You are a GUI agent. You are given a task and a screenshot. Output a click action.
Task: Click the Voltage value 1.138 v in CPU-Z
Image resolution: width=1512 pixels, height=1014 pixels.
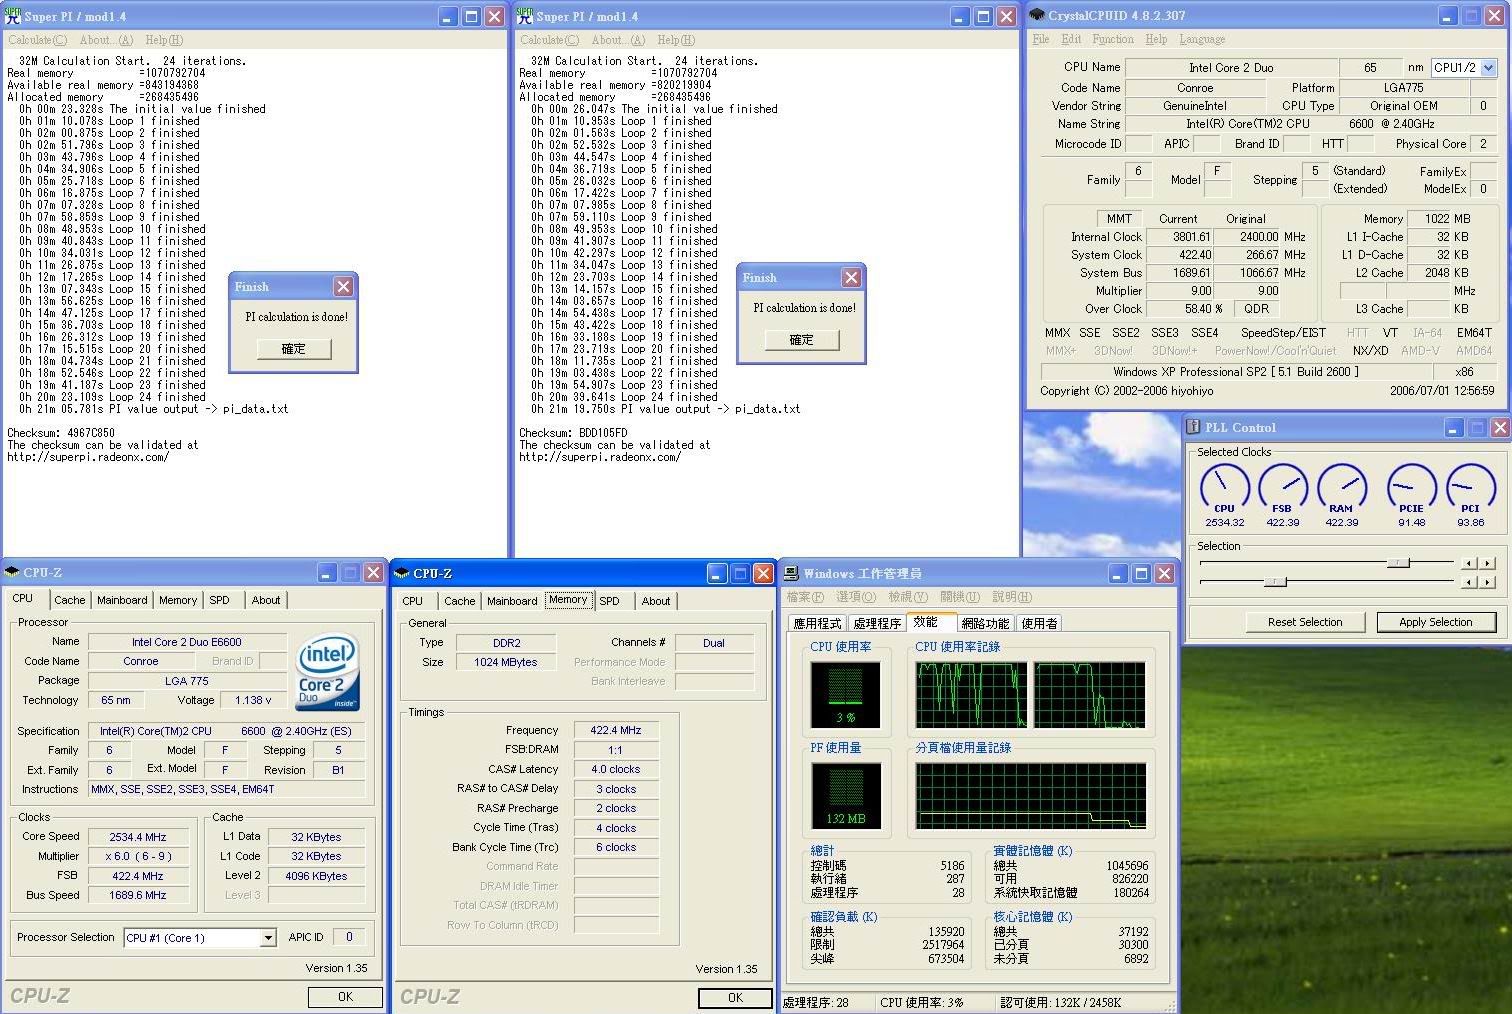pos(253,700)
